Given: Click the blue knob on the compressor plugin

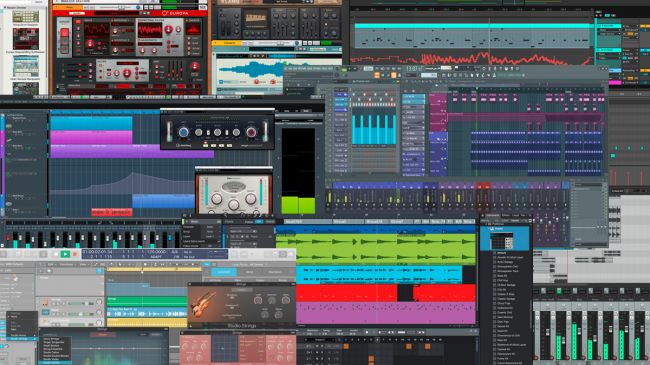Looking at the screenshot, I should click(183, 132).
